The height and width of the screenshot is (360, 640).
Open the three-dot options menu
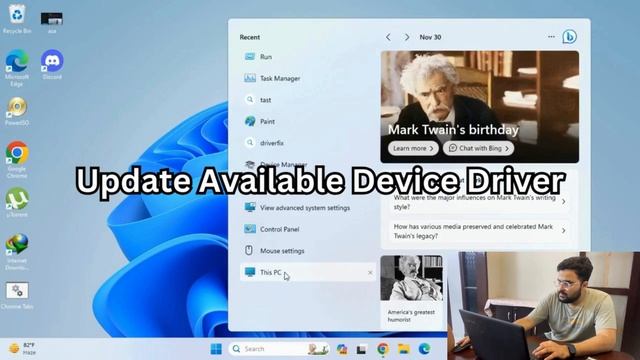(x=551, y=37)
